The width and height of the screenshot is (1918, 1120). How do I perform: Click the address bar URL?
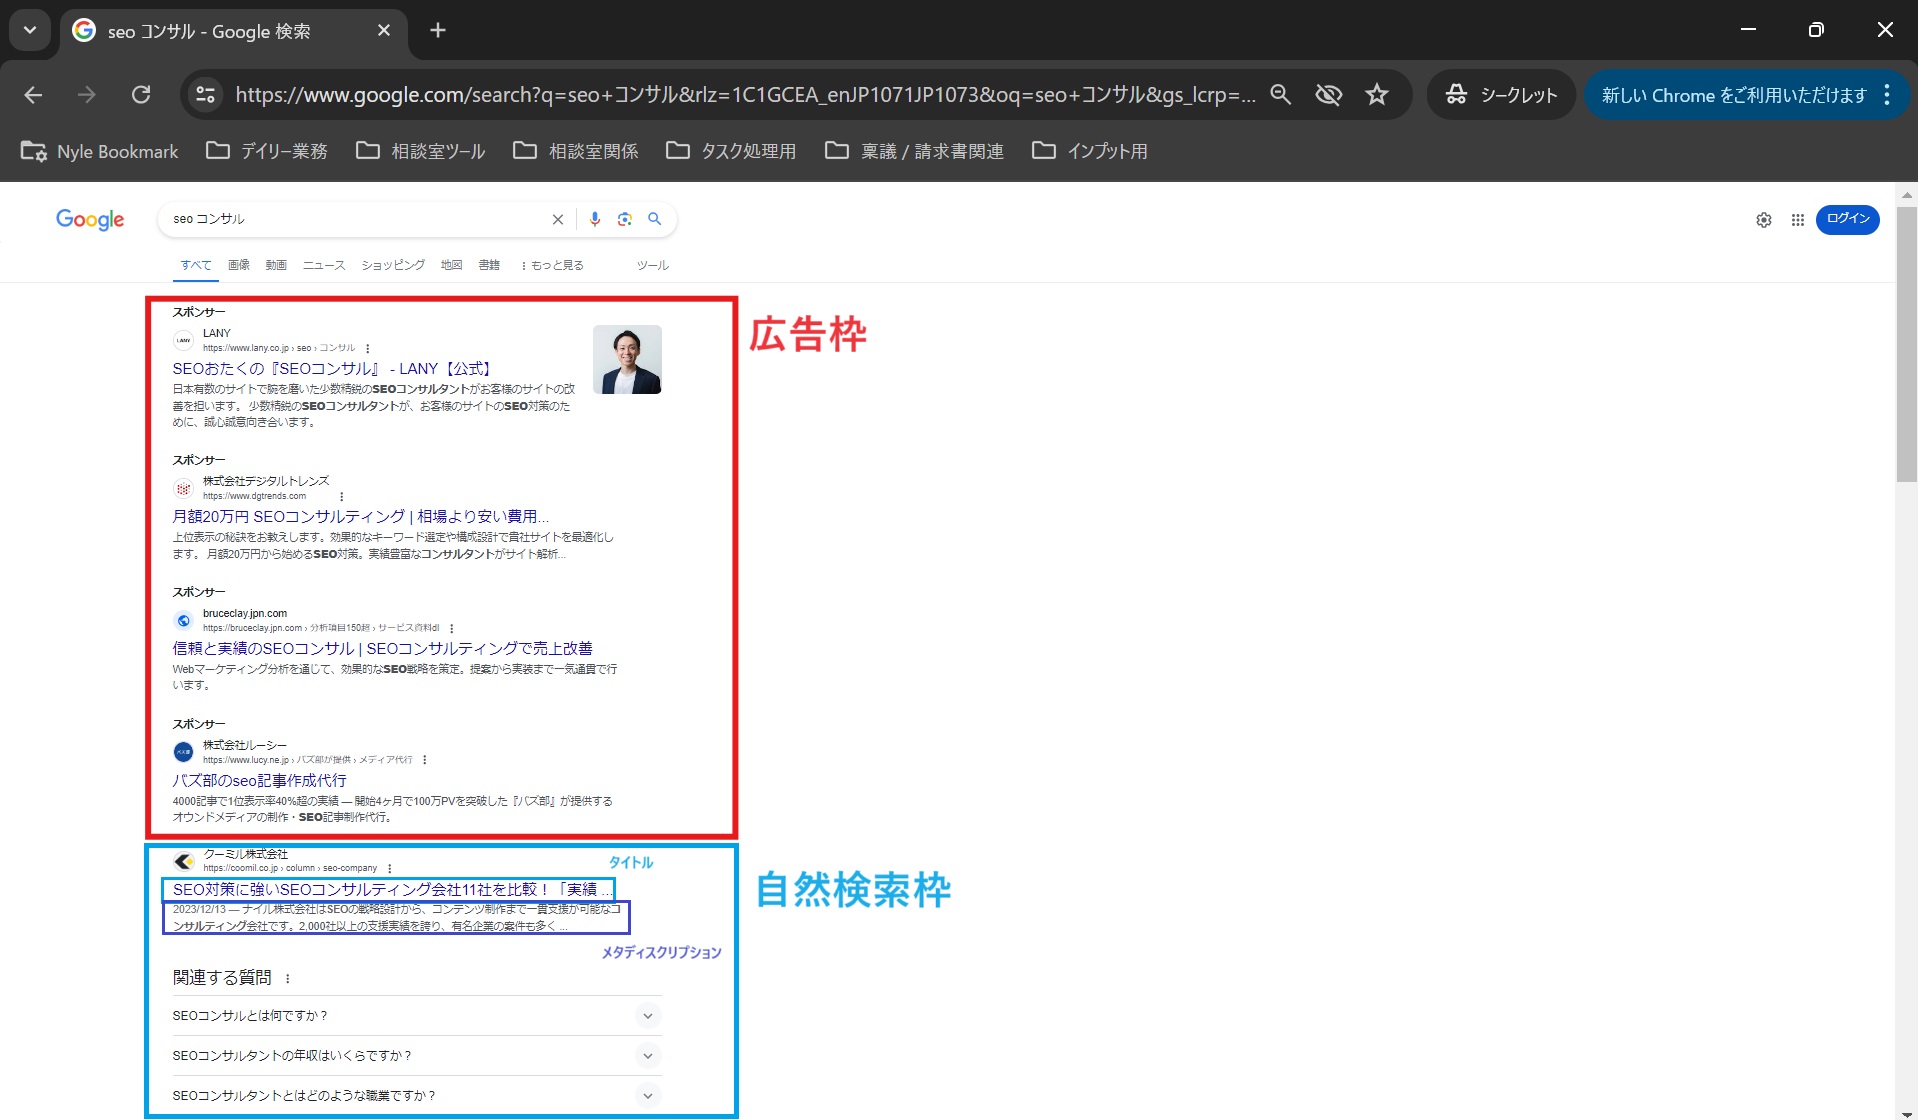pos(745,95)
